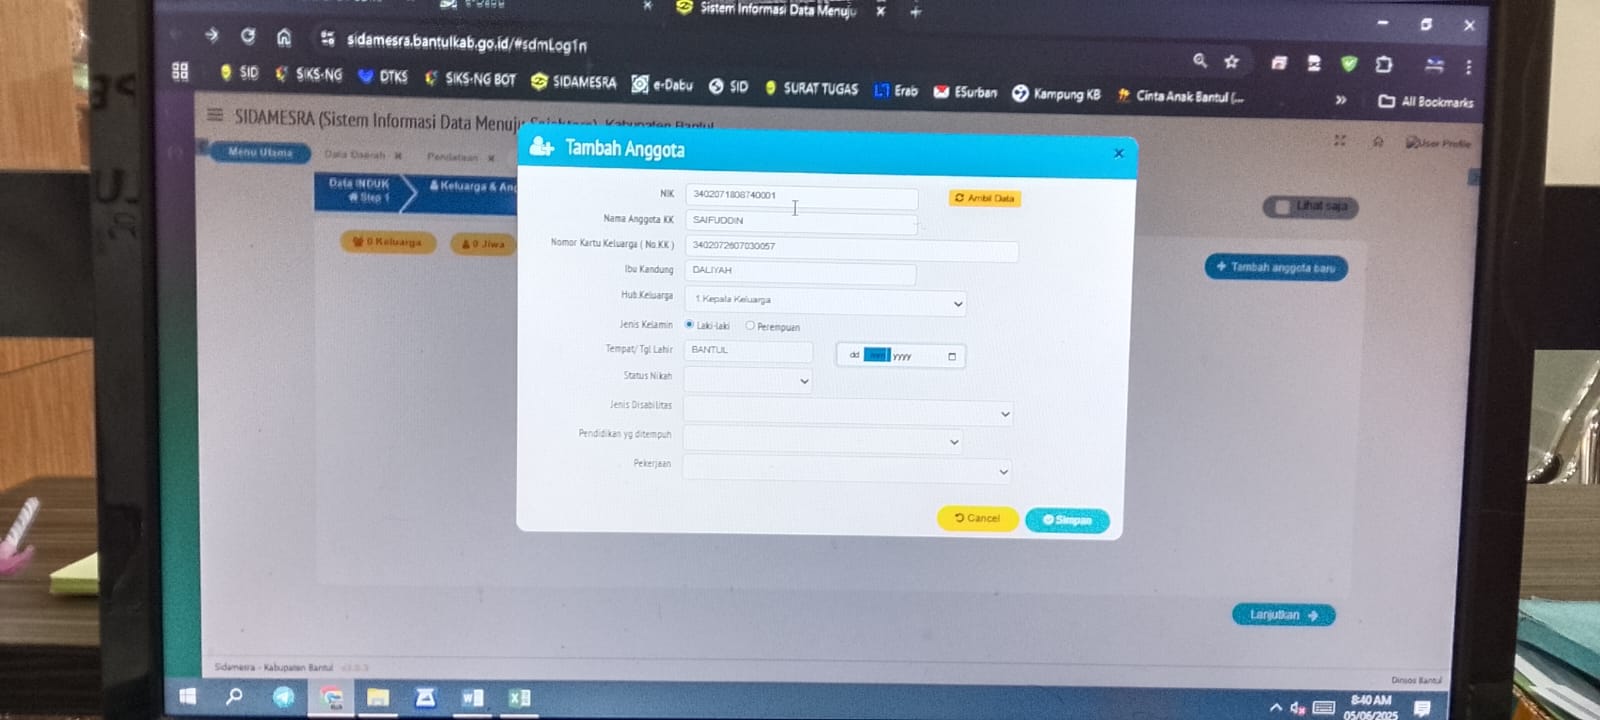Open the All Bookmarks folder

[x=1426, y=101]
